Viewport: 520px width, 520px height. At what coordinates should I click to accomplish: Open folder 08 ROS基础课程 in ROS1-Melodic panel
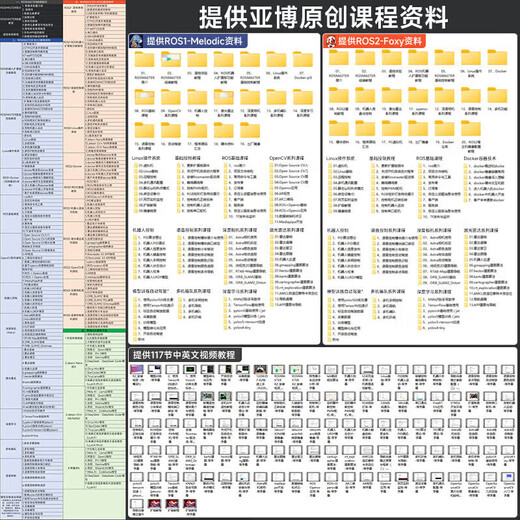[144, 97]
